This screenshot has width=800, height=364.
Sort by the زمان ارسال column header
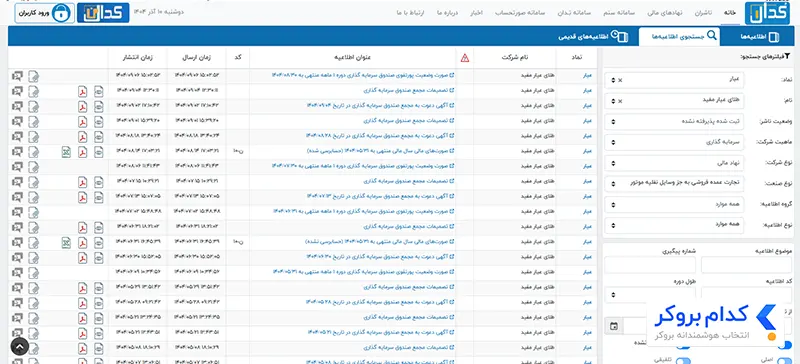tap(197, 58)
